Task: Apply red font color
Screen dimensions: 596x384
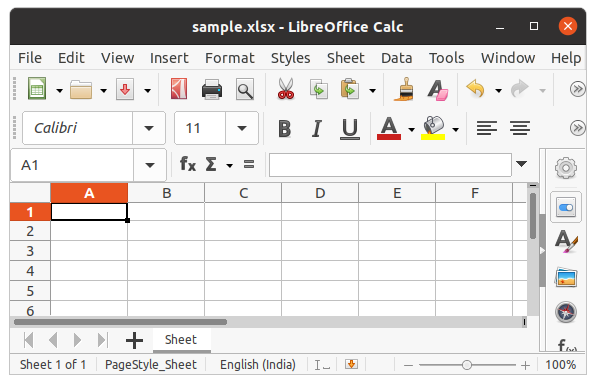Action: pyautogui.click(x=389, y=129)
